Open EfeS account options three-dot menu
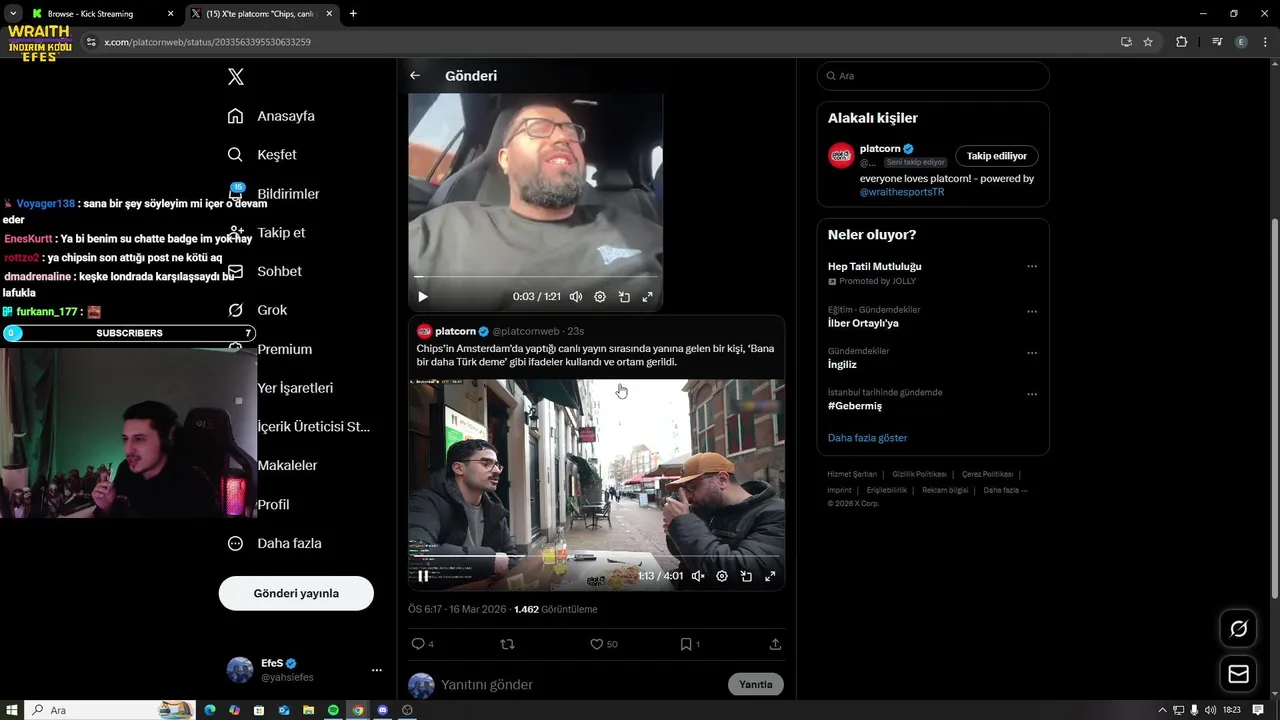The image size is (1280, 720). [x=376, y=670]
